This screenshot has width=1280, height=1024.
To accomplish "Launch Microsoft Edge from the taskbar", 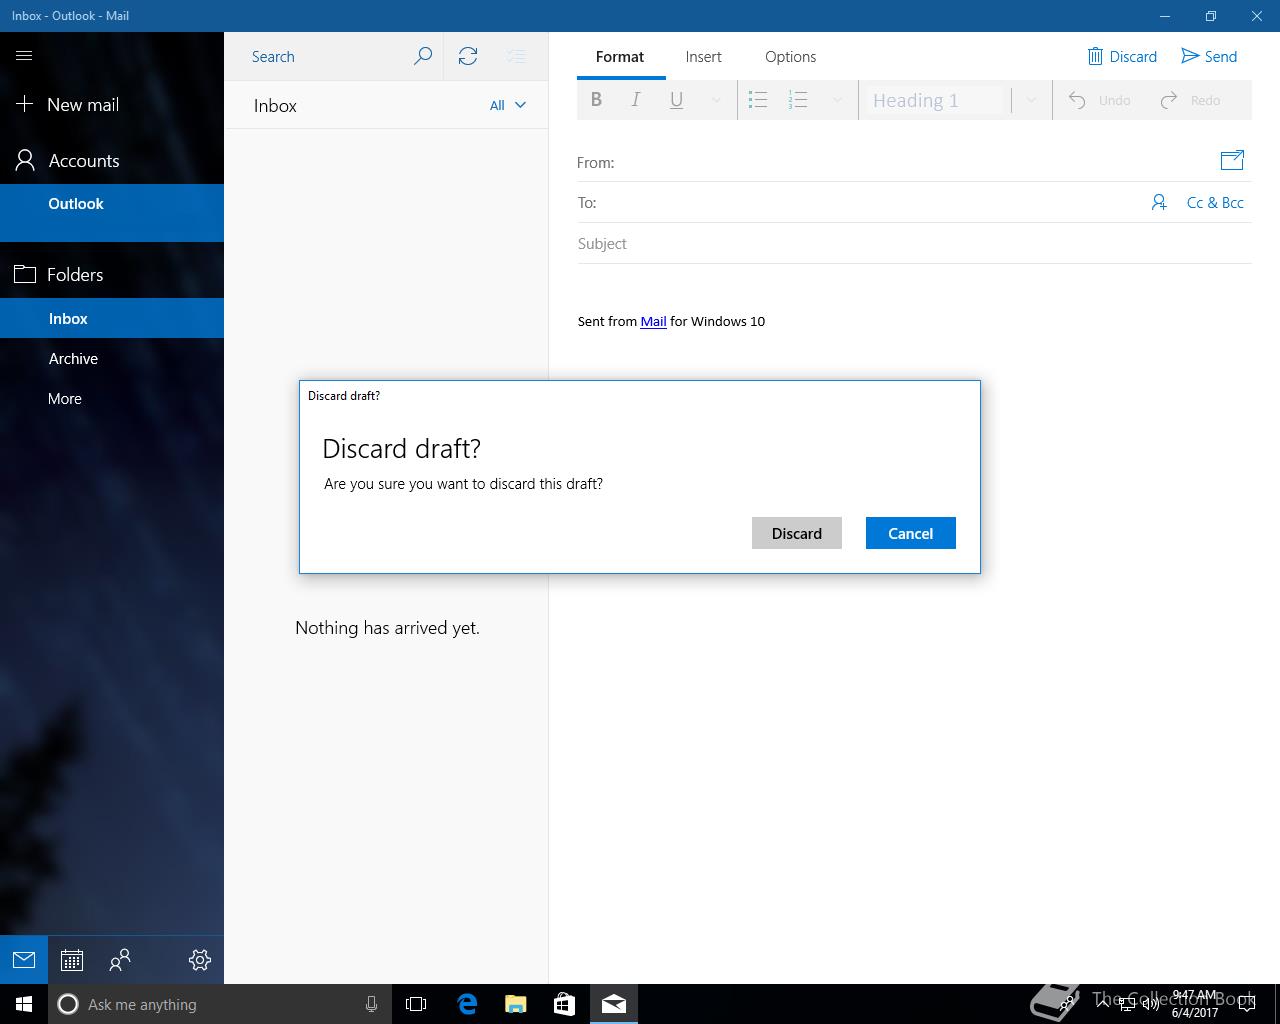I will [467, 1004].
